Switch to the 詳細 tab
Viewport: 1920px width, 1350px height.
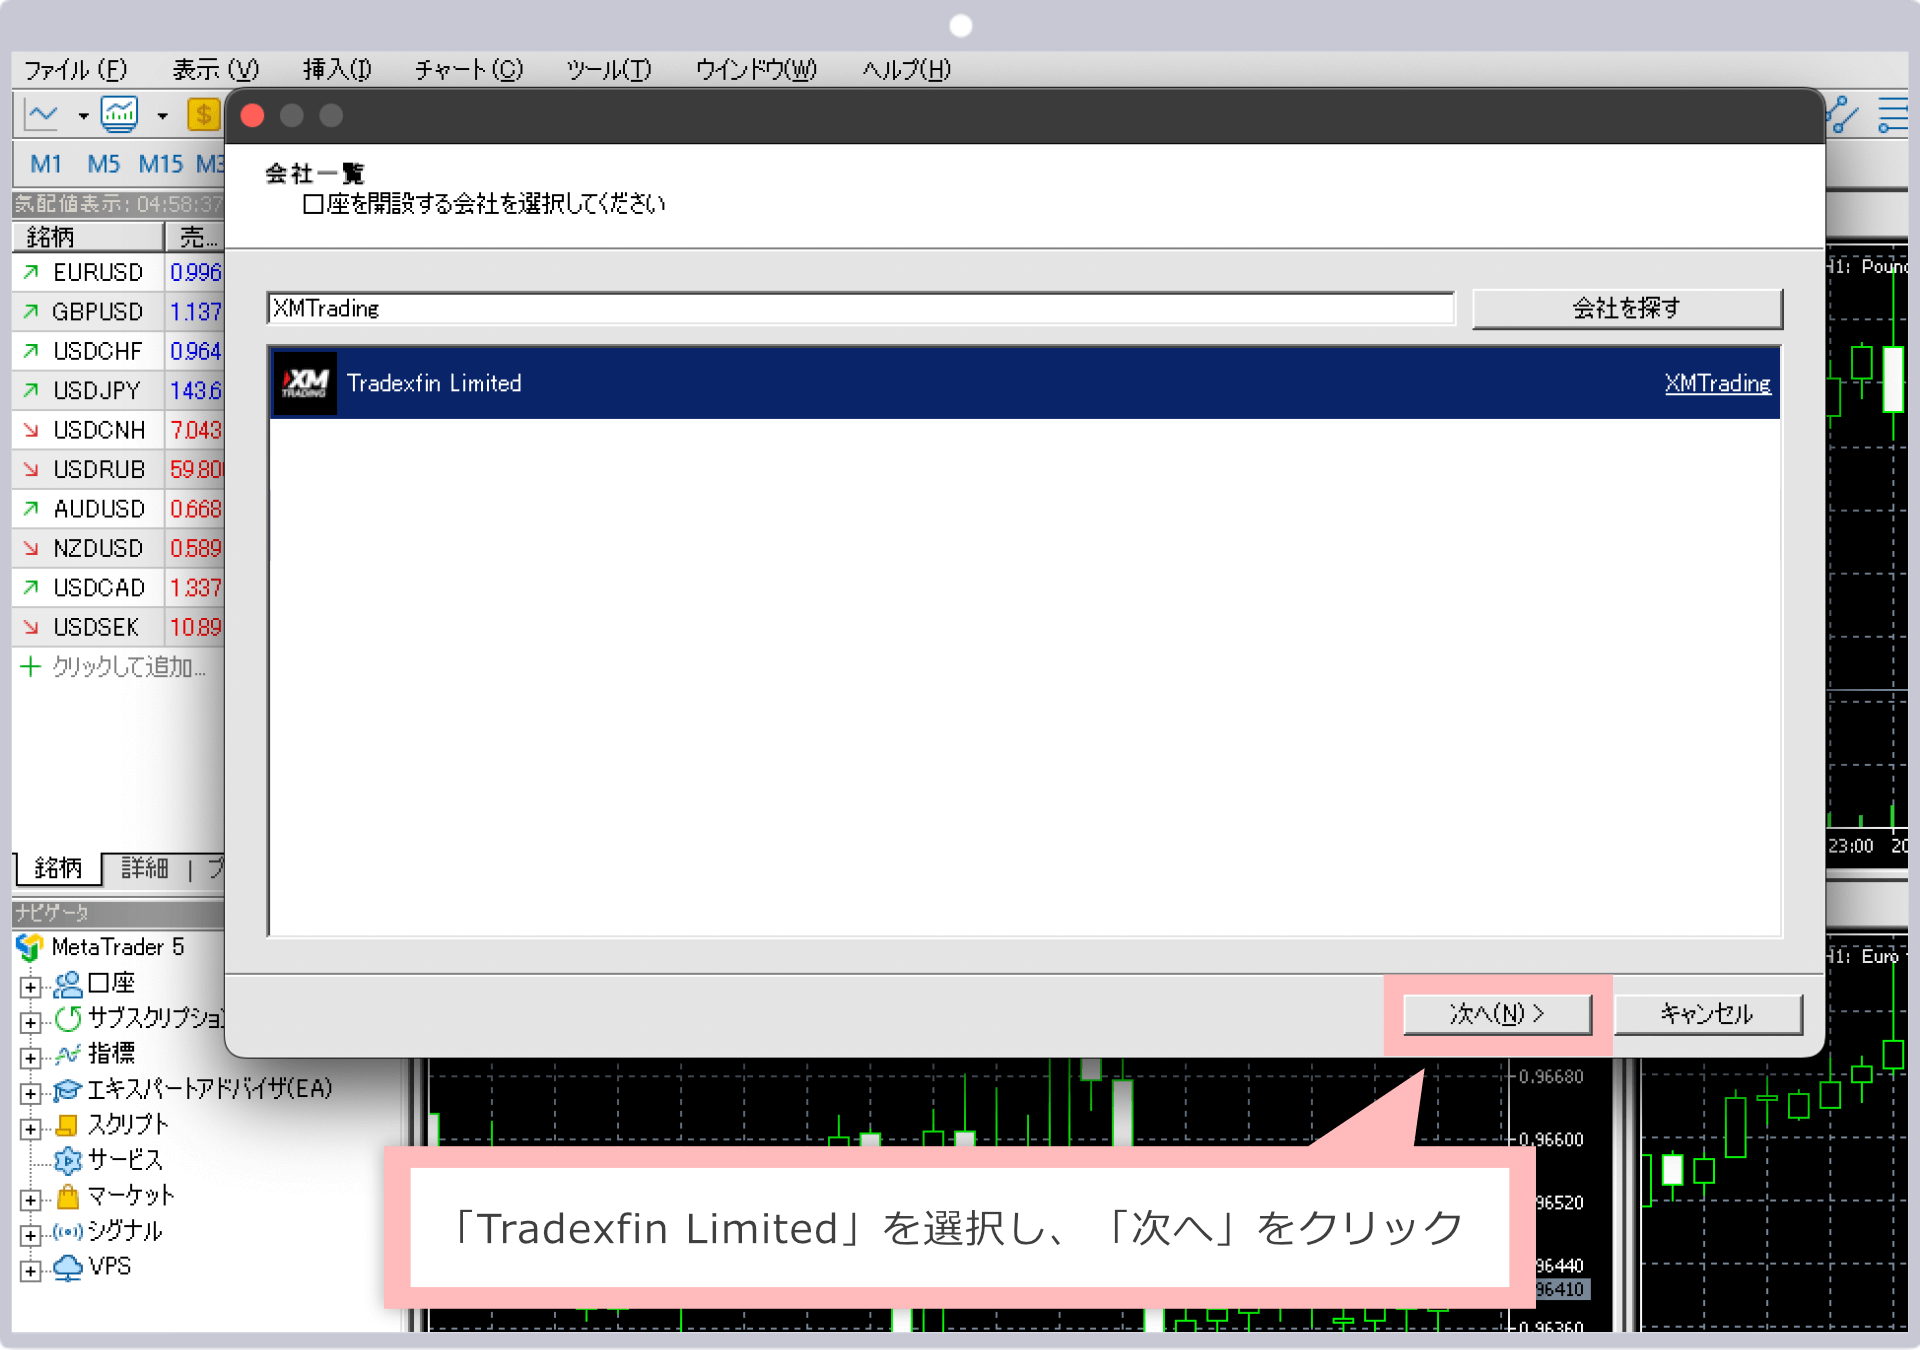[145, 868]
